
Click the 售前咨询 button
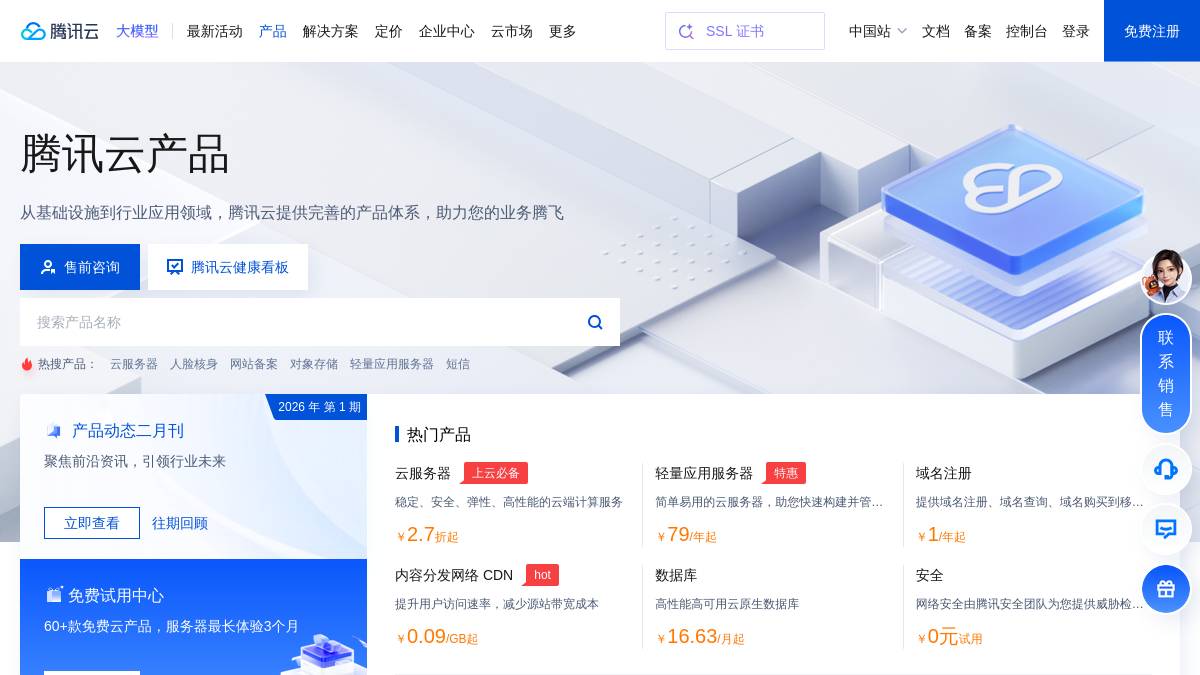(80, 267)
